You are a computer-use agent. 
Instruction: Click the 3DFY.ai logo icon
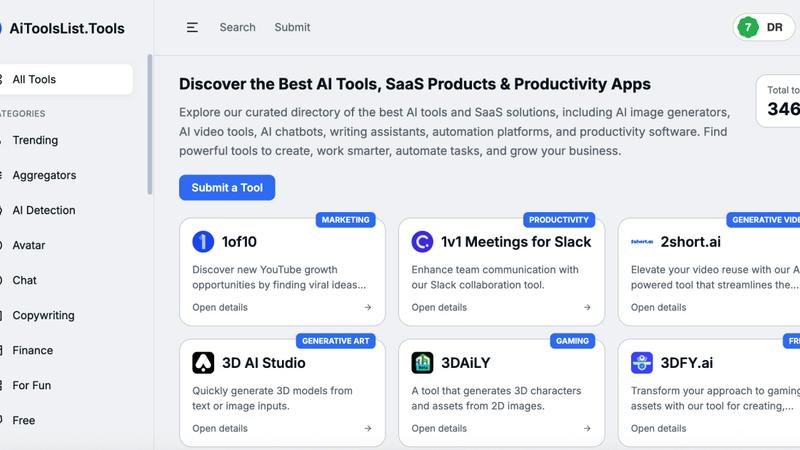click(x=642, y=363)
